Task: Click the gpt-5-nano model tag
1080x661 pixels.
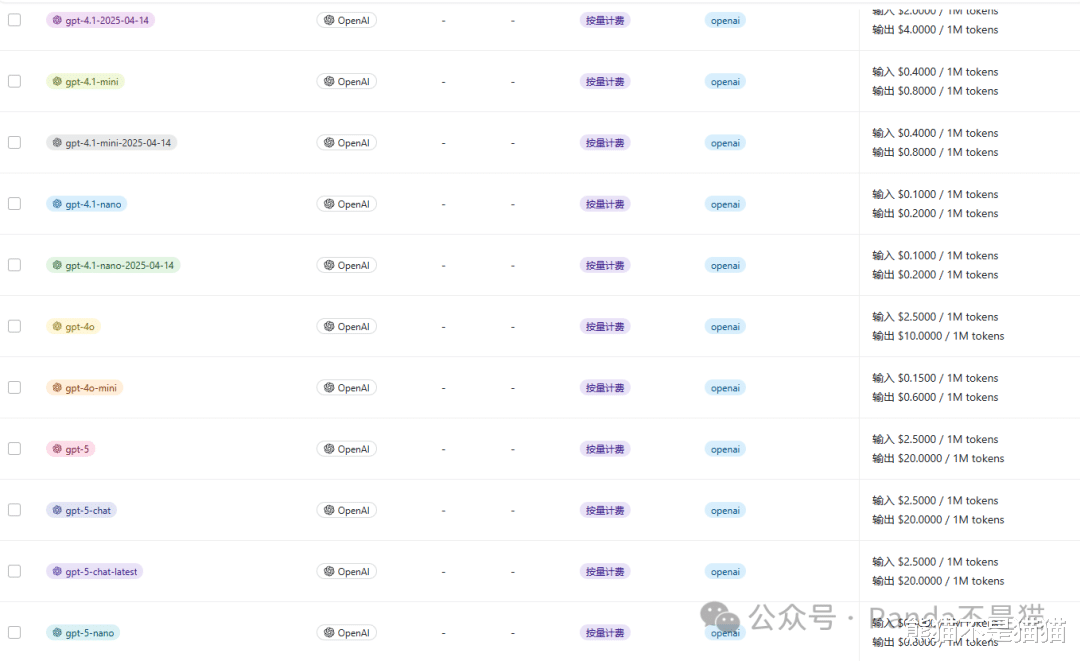Action: click(83, 633)
